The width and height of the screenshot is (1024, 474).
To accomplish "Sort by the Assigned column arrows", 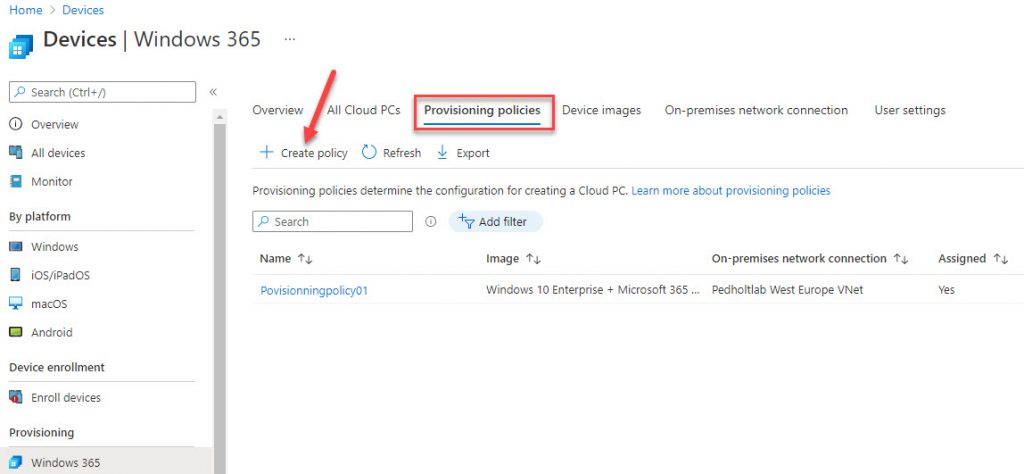I will 1000,259.
